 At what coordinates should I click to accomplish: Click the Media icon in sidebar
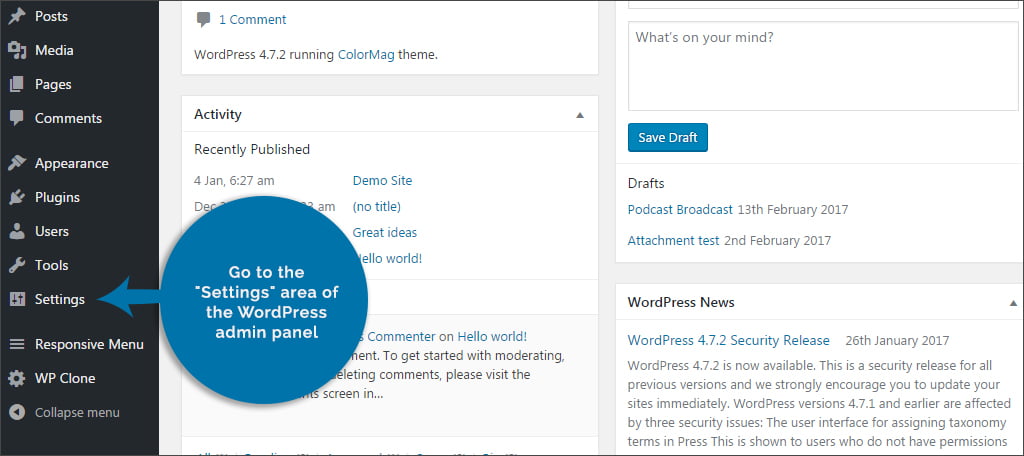pos(17,50)
